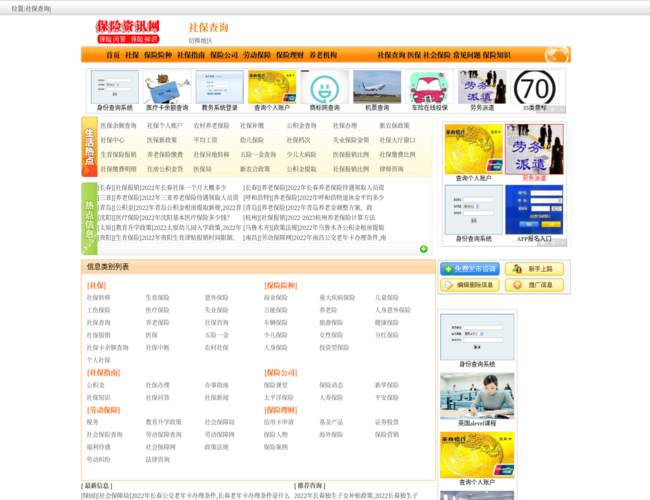650x500 pixels.
Task: Click the 公积金查询 hot link
Action: [x=301, y=126]
